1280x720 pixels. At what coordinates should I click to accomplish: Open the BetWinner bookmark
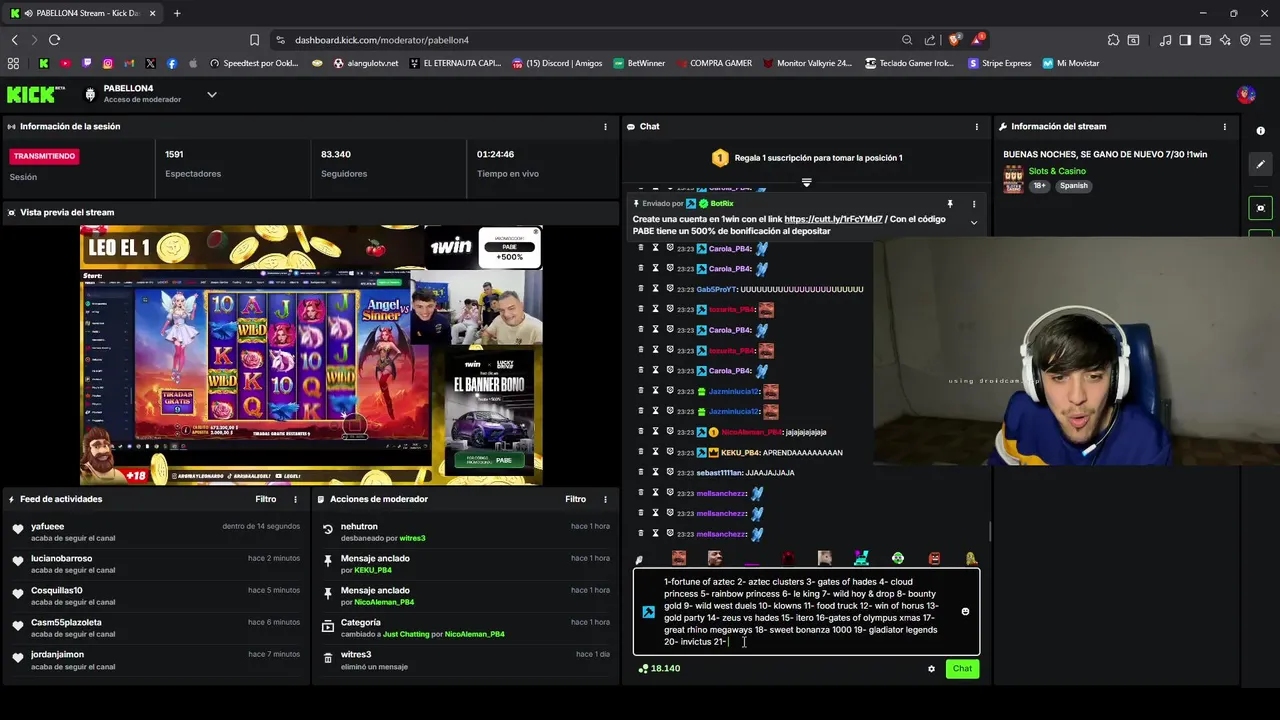click(x=638, y=63)
